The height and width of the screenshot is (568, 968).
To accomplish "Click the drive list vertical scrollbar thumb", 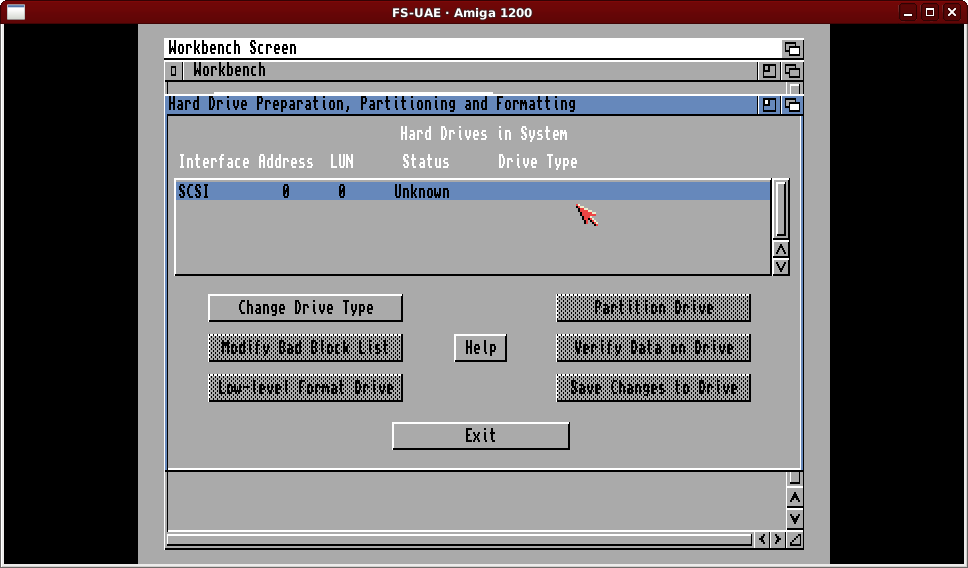I will point(780,209).
